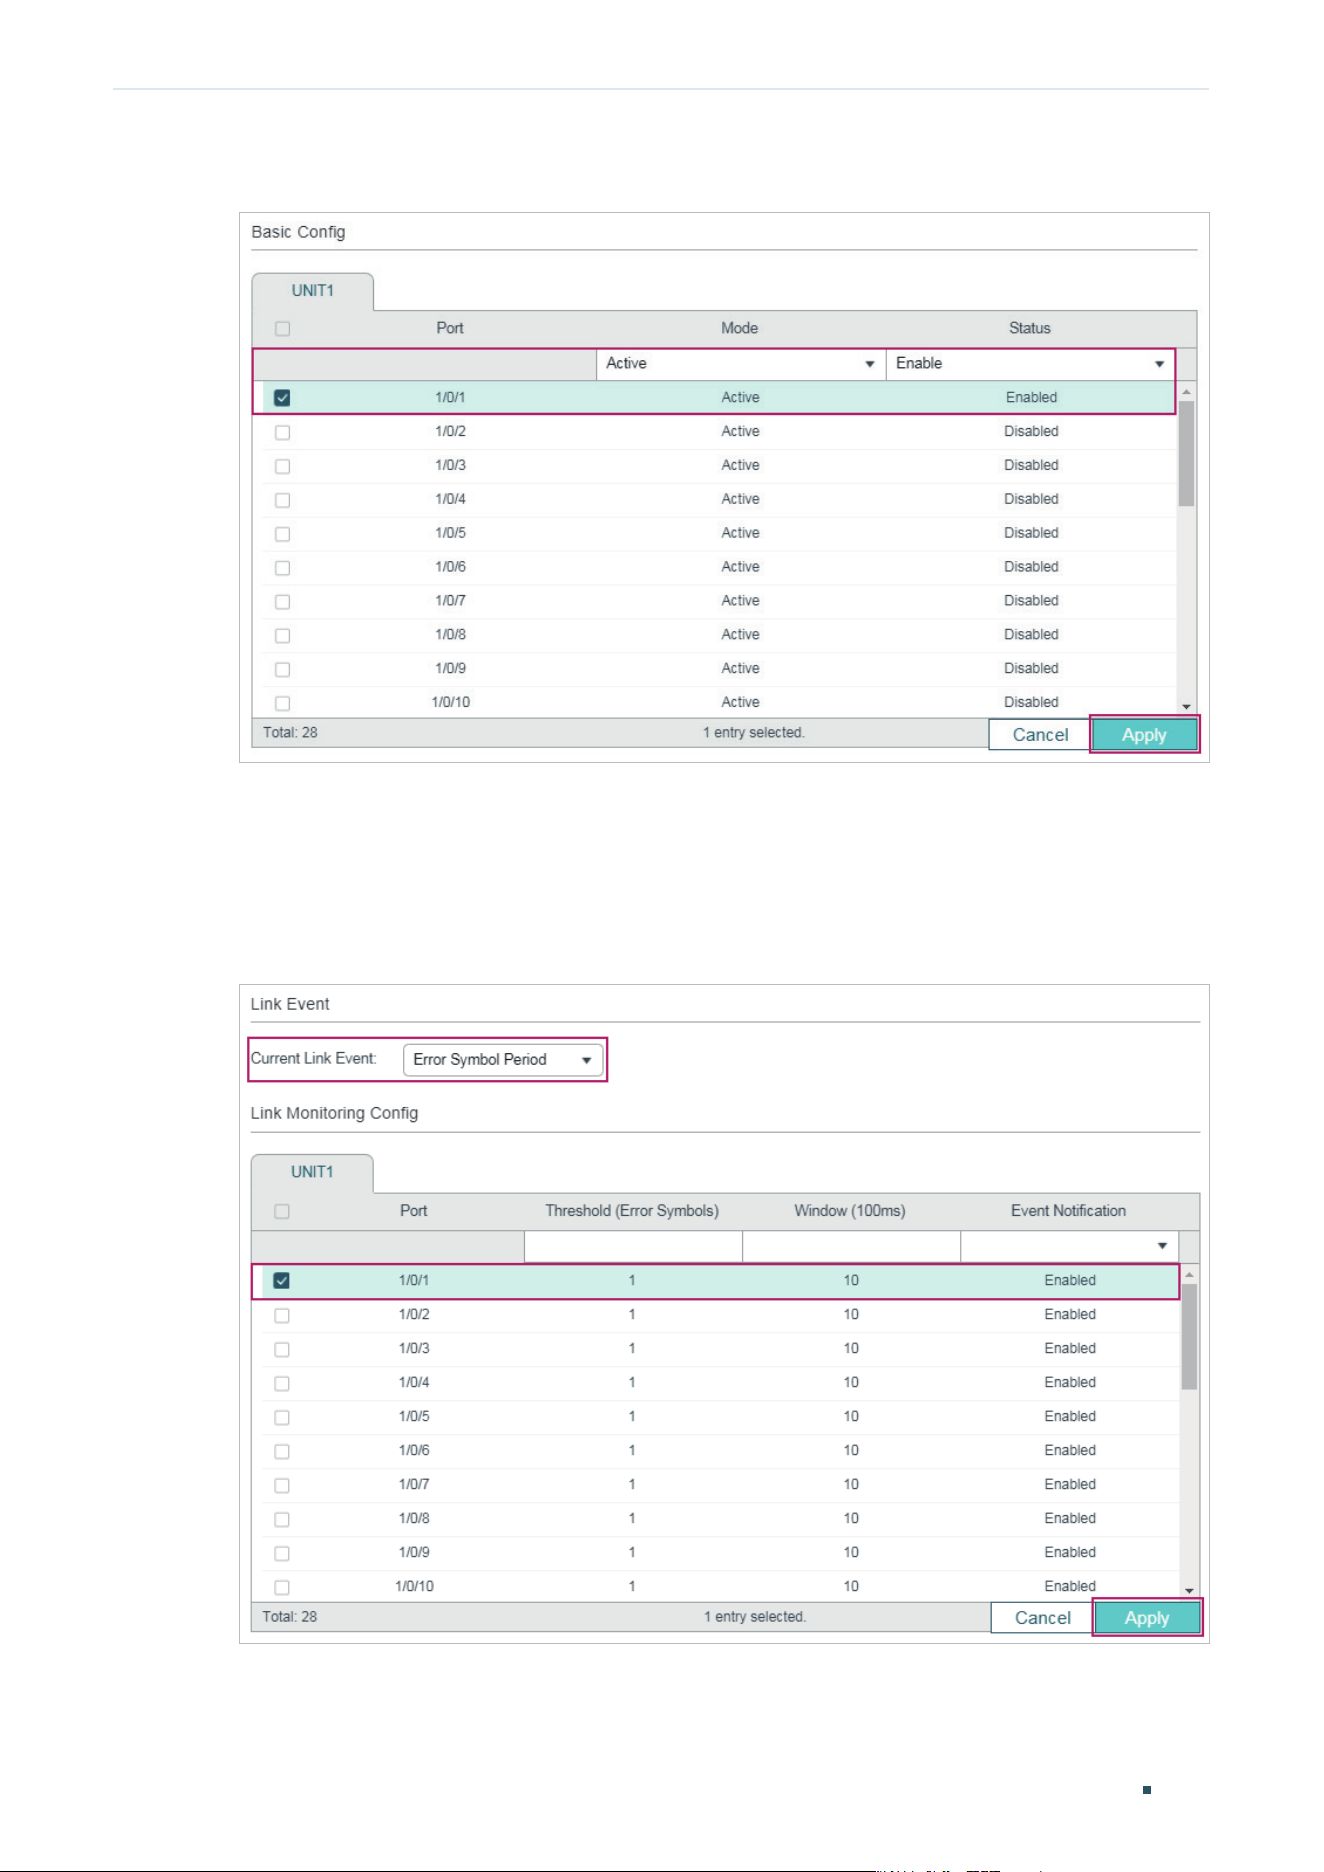1324x1872 pixels.
Task: Toggle select-all checkbox in Link Monitoring header
Action: tap(282, 1212)
